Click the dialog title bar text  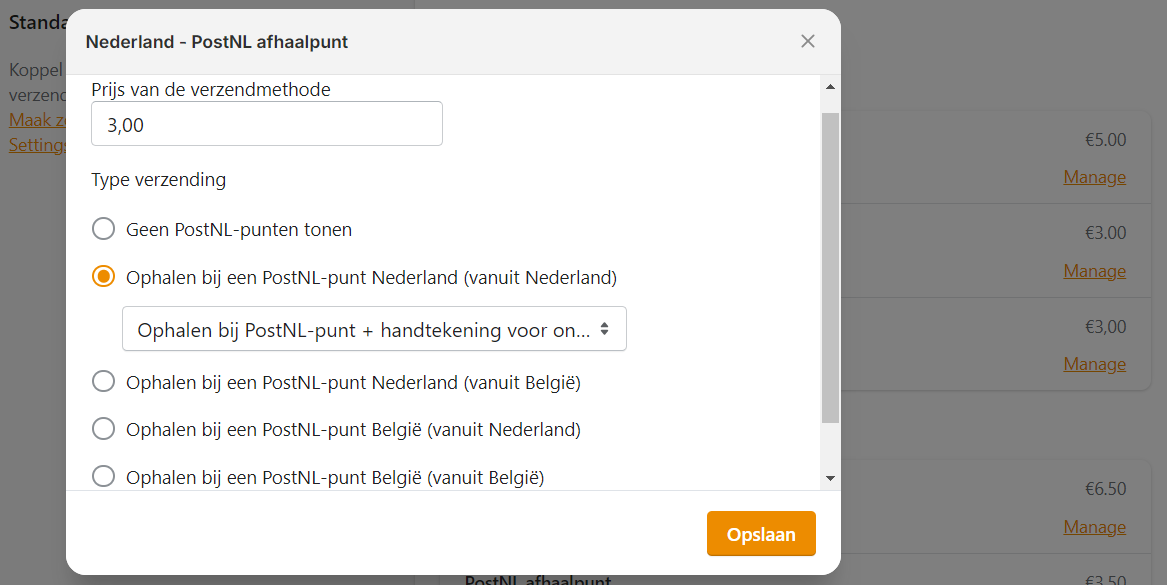click(218, 42)
